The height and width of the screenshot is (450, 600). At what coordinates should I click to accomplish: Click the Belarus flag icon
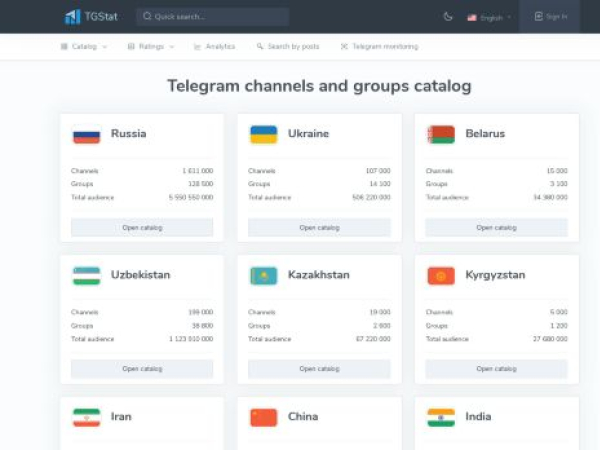click(x=441, y=135)
